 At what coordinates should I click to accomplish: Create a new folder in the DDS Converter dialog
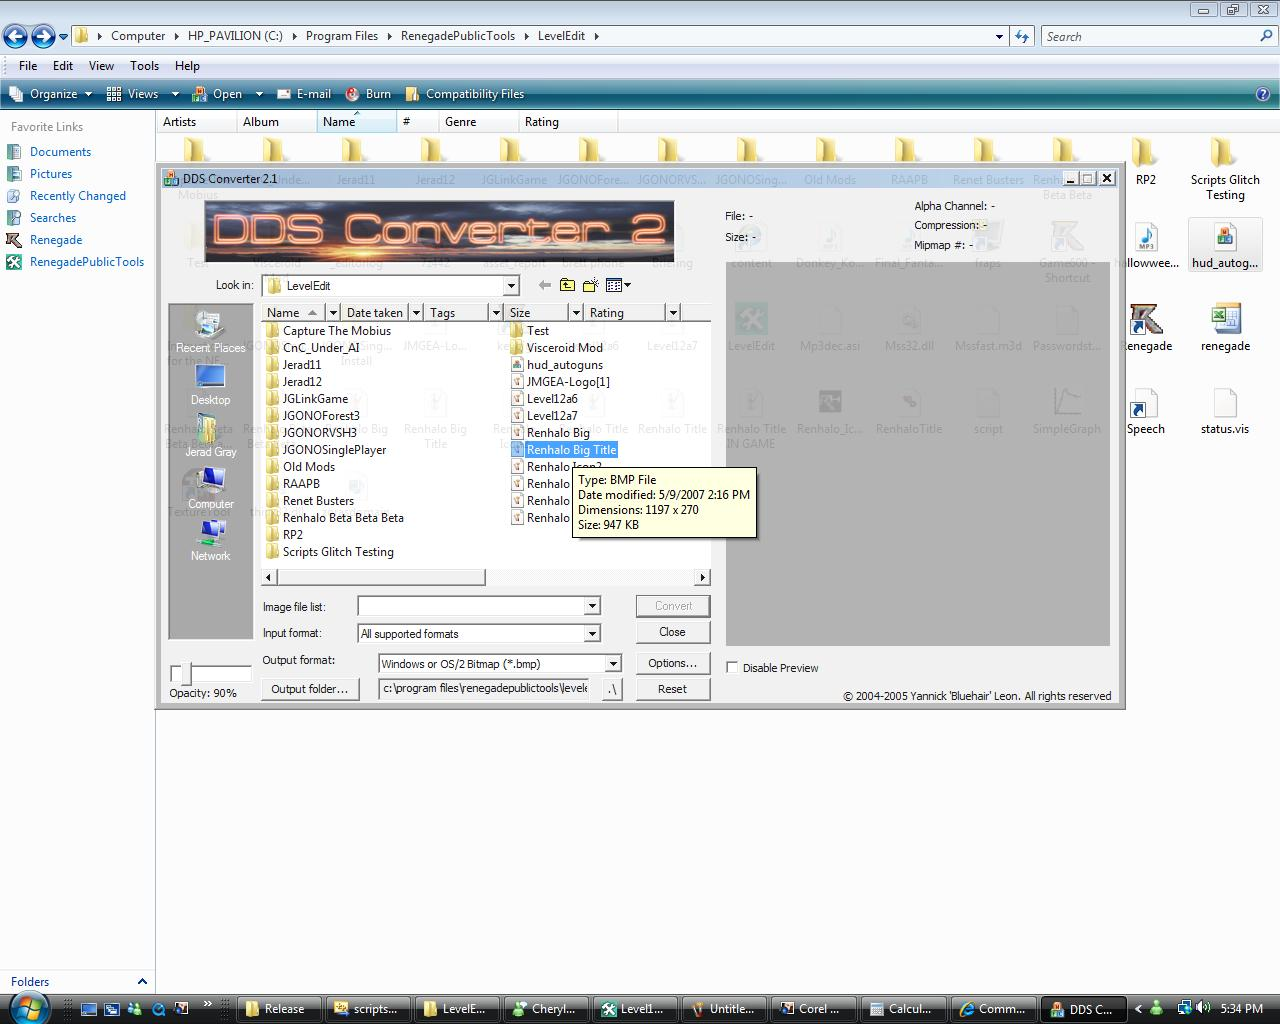tap(591, 285)
